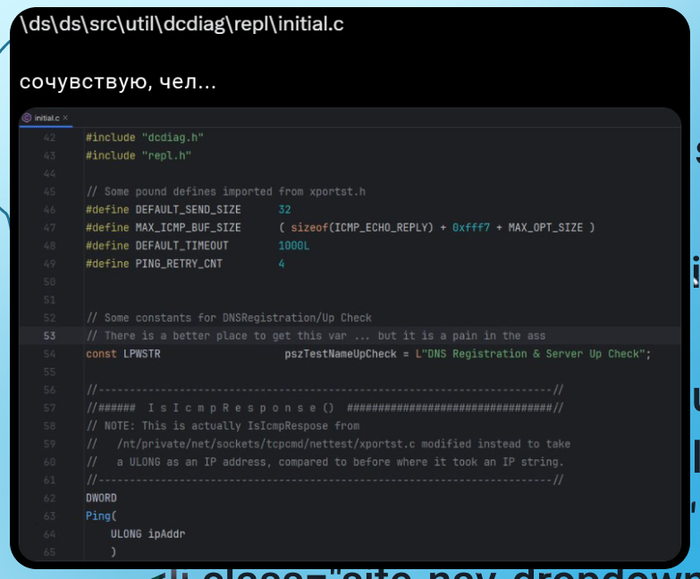Click the file path text ending in initial.c
This screenshot has height=579, width=700.
pos(181,24)
